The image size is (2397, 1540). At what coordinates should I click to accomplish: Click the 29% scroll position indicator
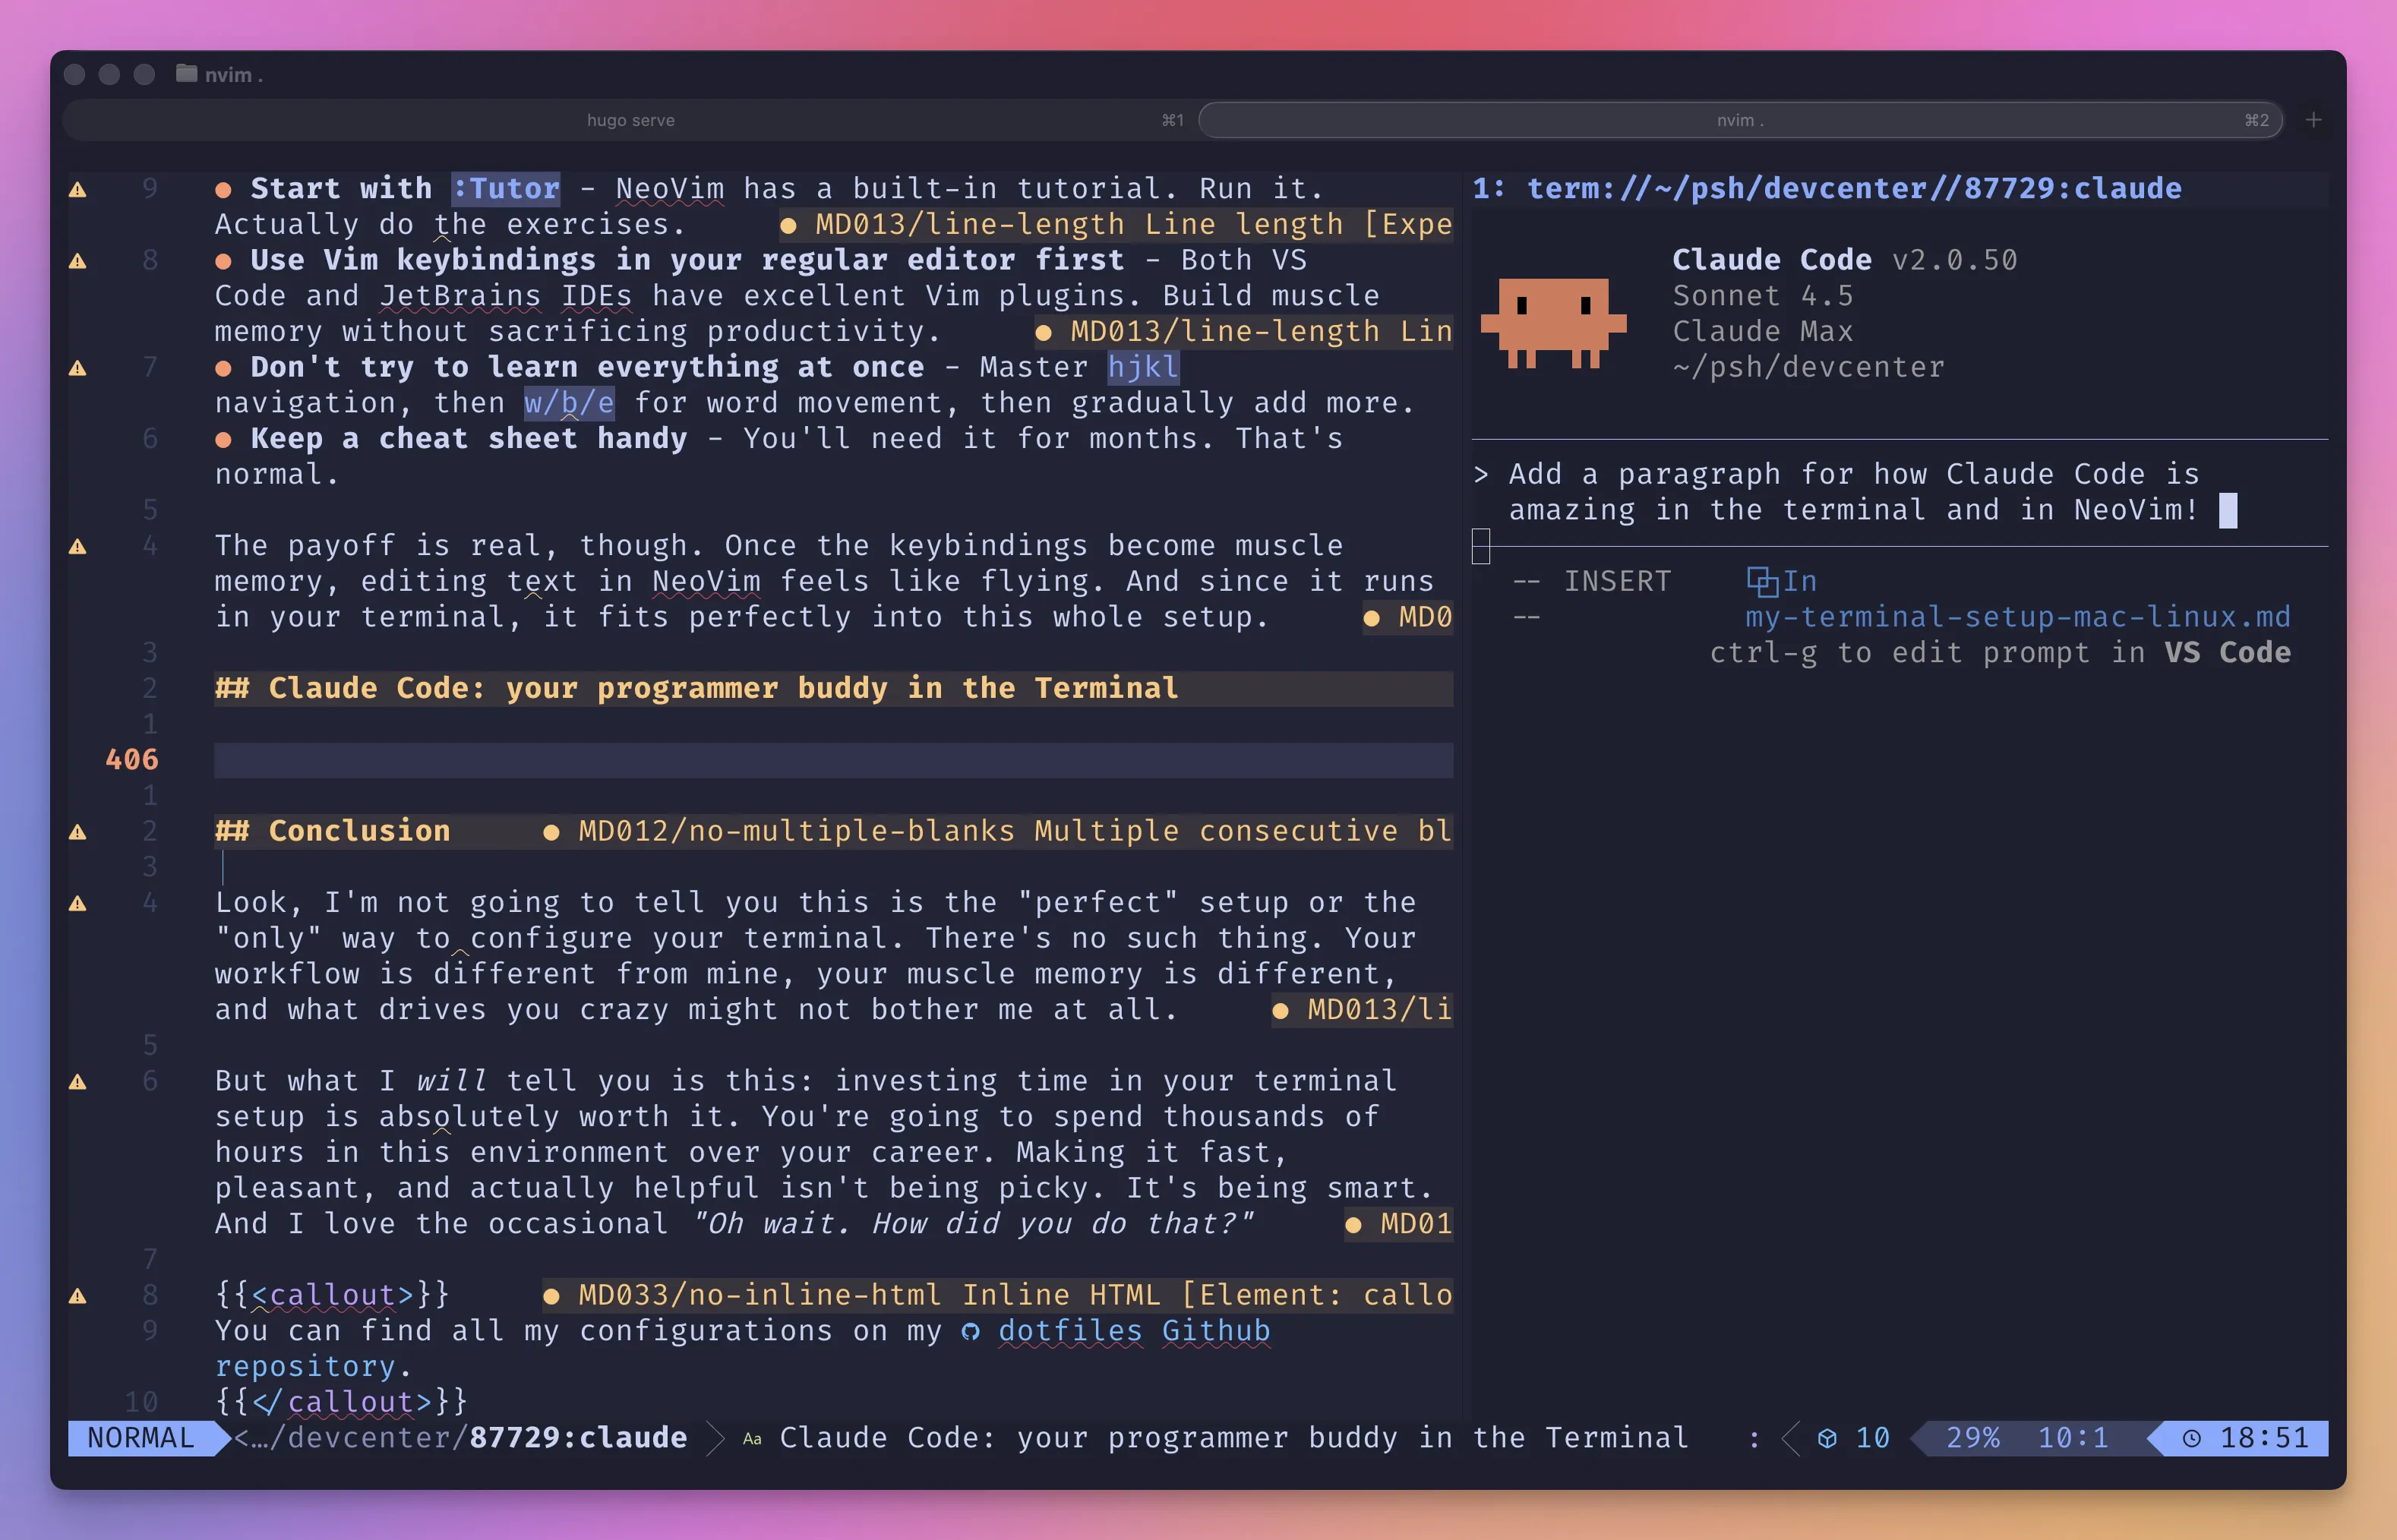(x=1972, y=1438)
